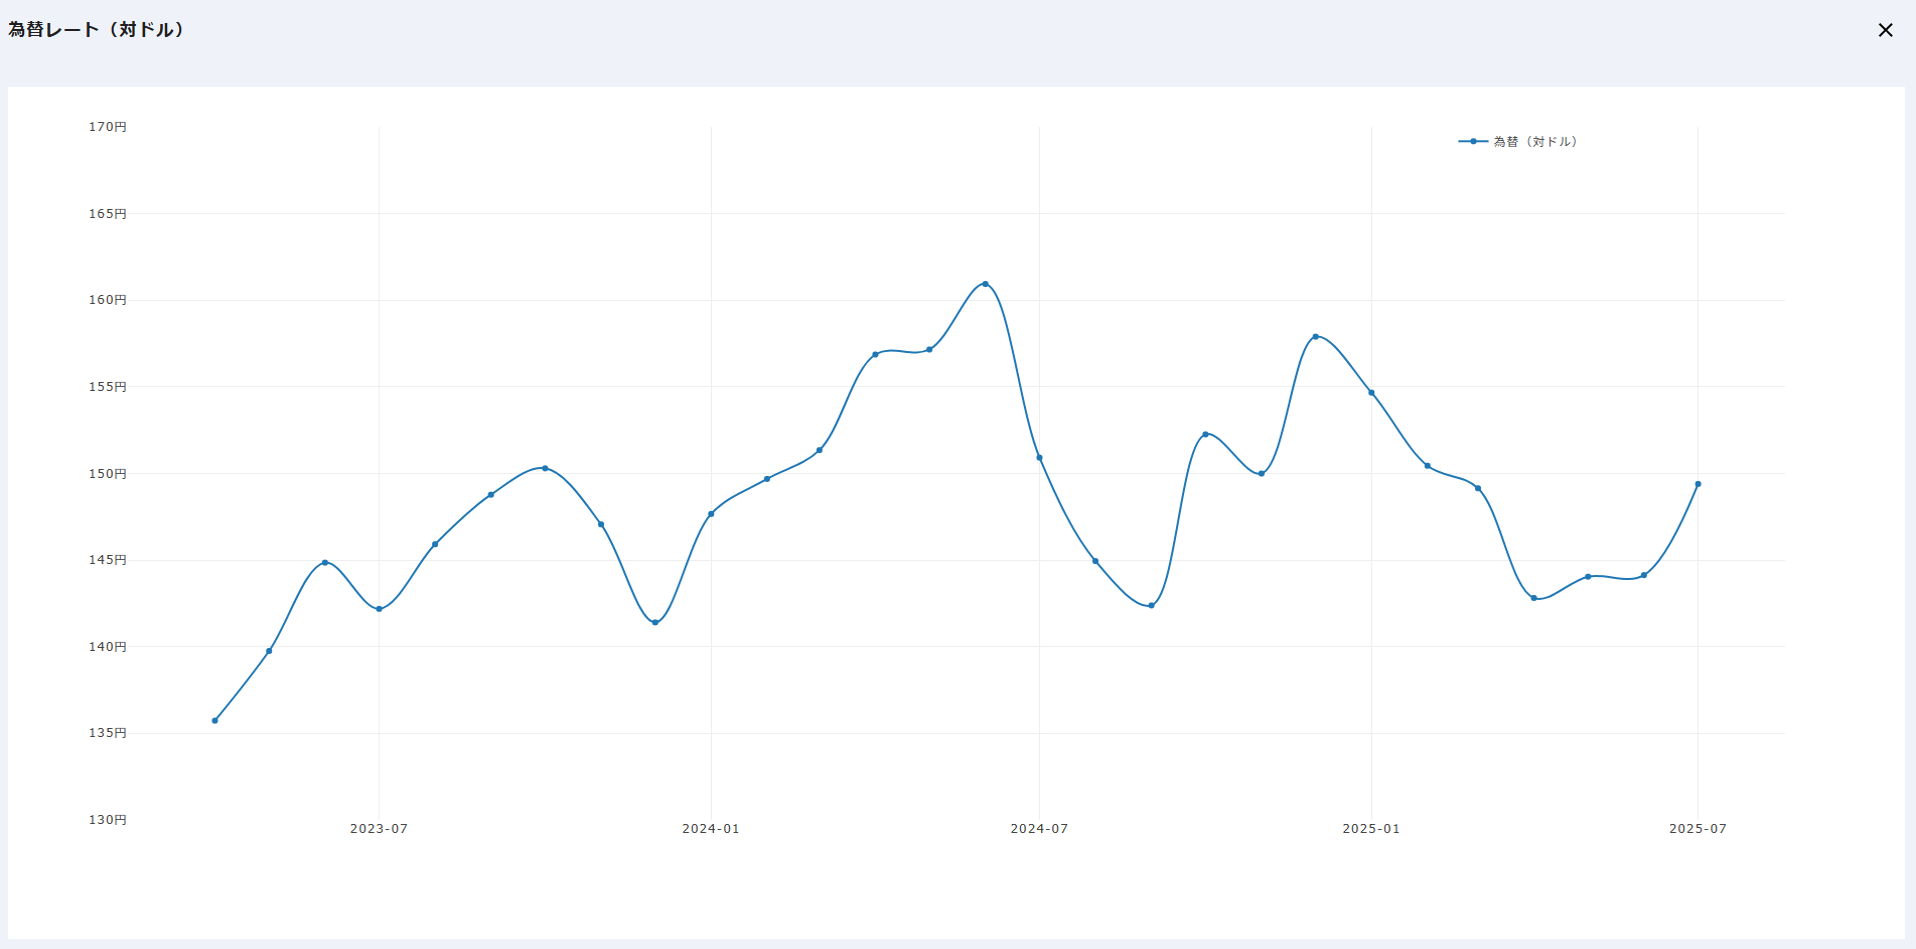Click the 2023-07 x-axis label

coord(379,829)
